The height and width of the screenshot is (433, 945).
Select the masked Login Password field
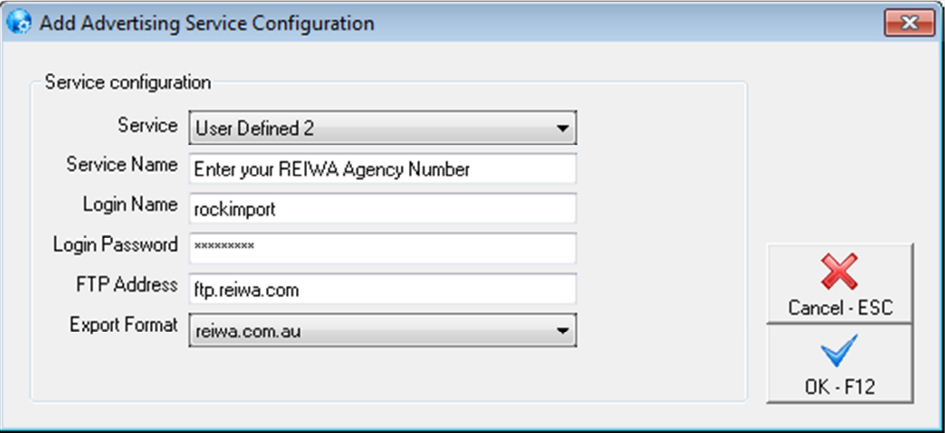click(x=382, y=248)
